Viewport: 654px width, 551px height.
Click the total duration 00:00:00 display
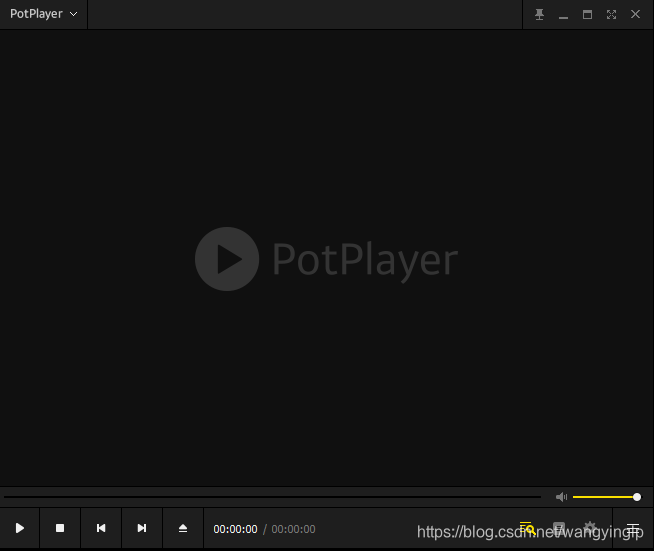click(x=293, y=529)
